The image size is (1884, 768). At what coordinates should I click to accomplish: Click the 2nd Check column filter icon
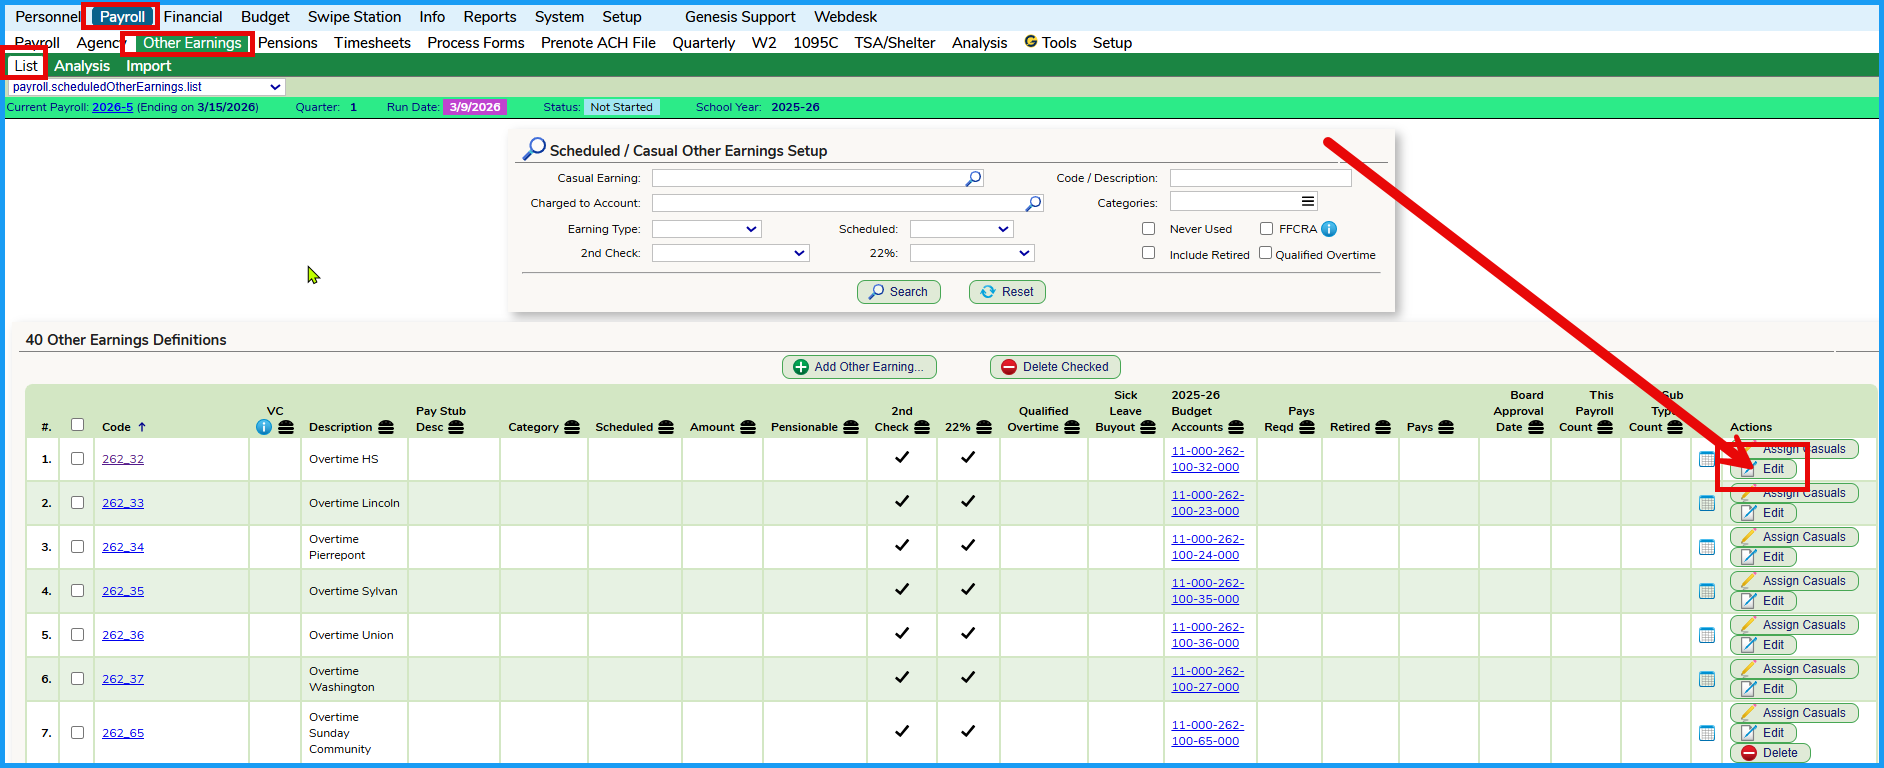pyautogui.click(x=922, y=427)
